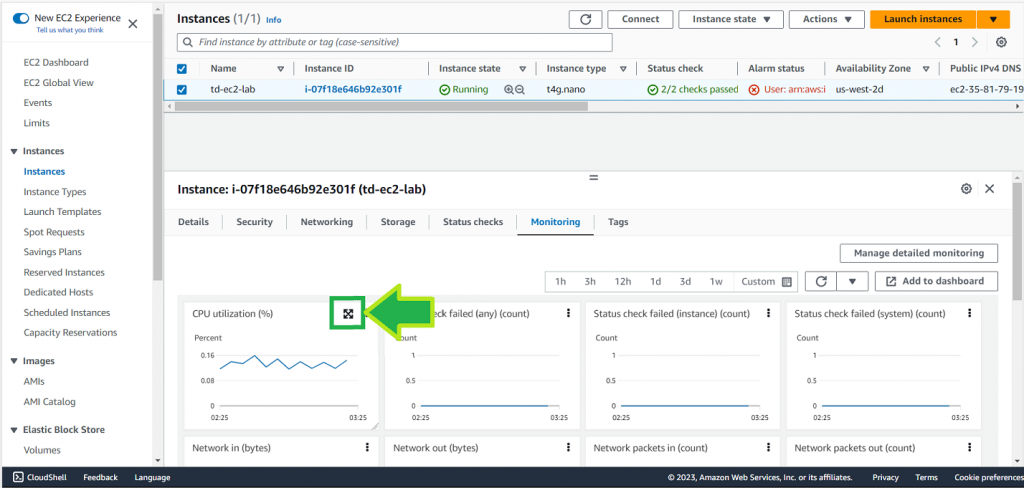Screen dimensions: 1024x488
Task: Toggle the New EC2 Experience switch
Action: (x=20, y=19)
